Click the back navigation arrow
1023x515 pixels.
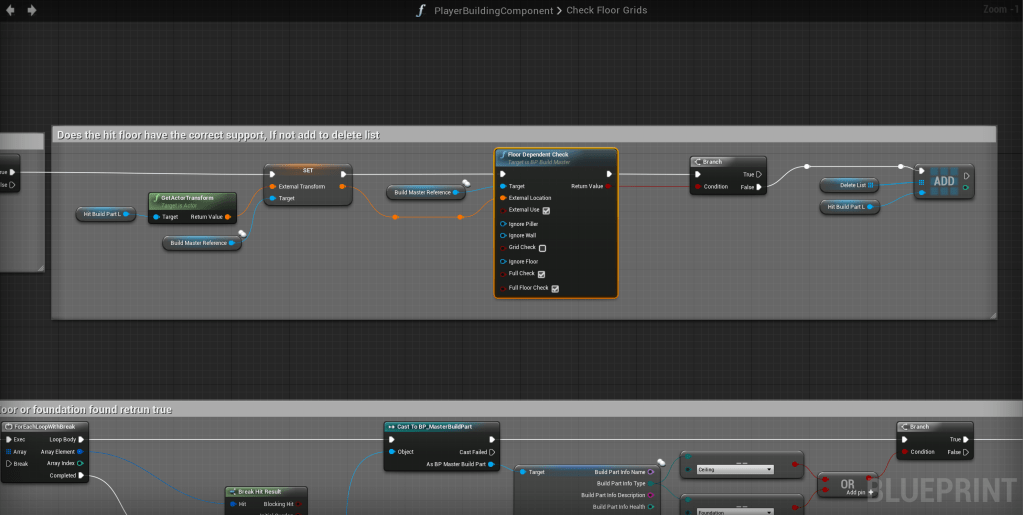click(x=12, y=10)
